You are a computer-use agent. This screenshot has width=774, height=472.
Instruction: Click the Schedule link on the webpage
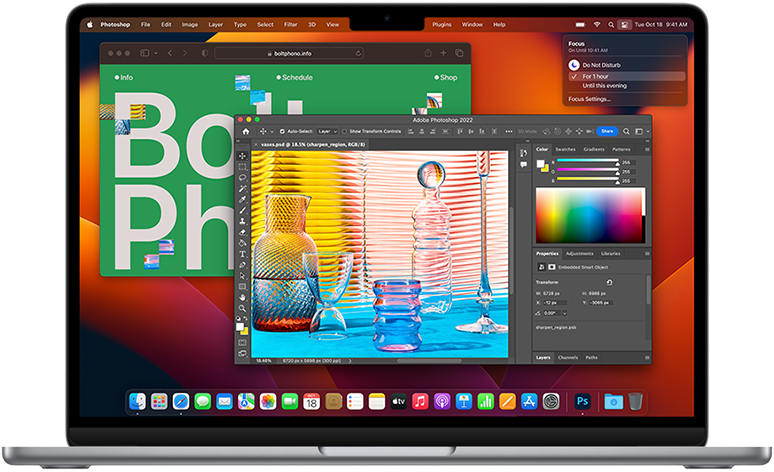point(294,78)
